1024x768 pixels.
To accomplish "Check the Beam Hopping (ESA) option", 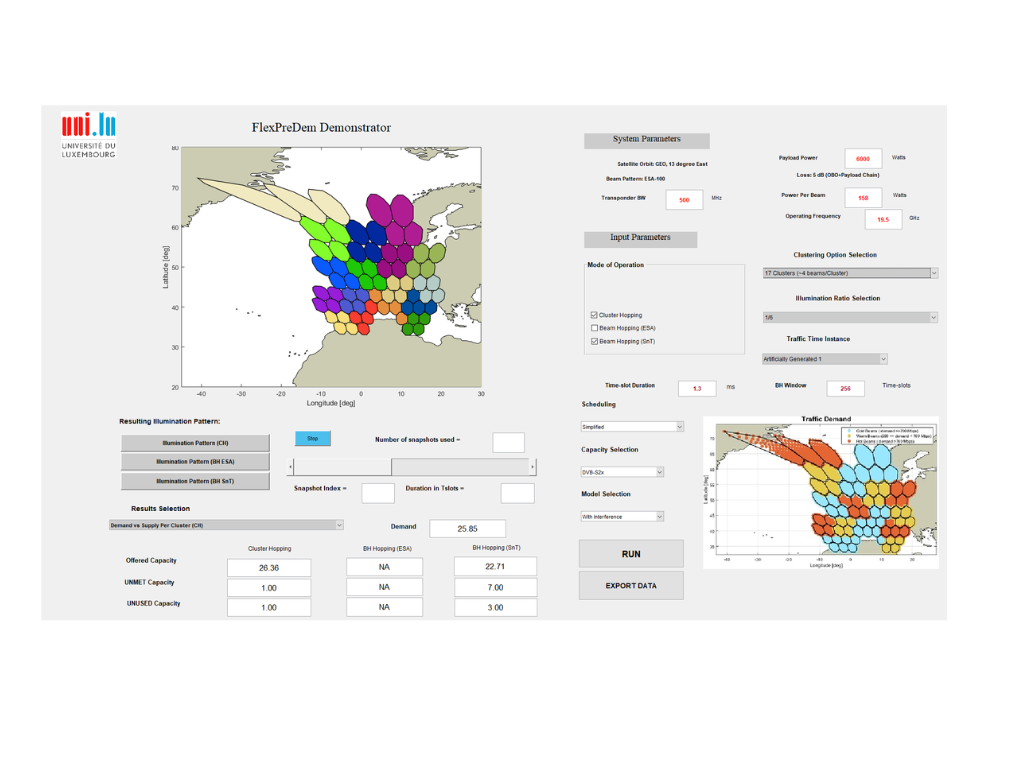I will coord(595,328).
